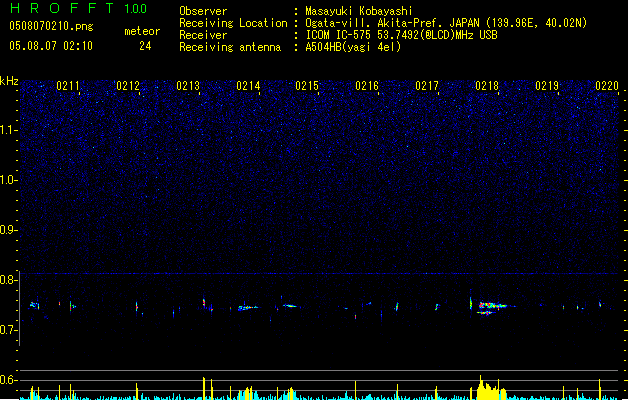629x400 pixels.
Task: Click the 0.7 frequency axis label
Action: (8, 330)
